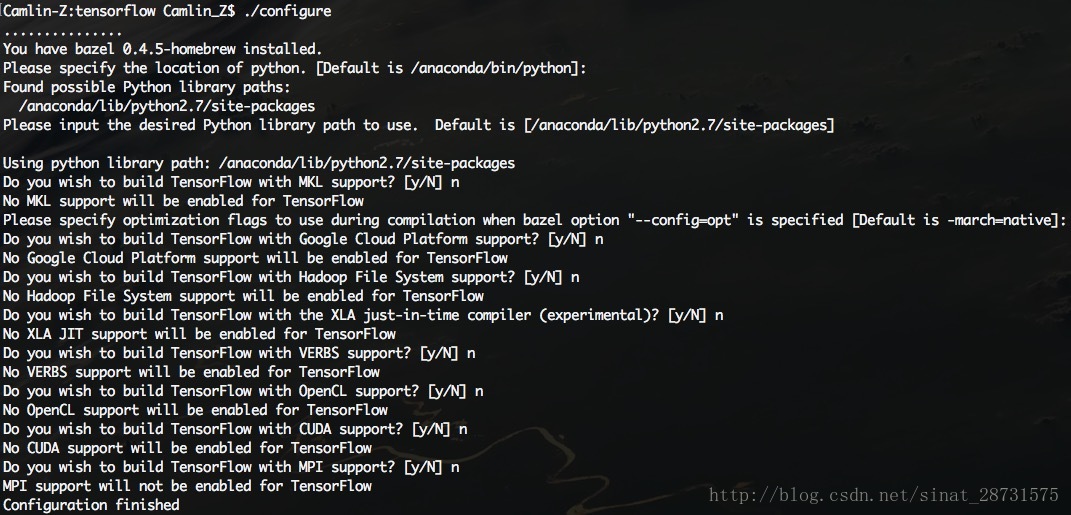
Task: Click the Google Cloud Platform support question
Action: click(x=303, y=240)
